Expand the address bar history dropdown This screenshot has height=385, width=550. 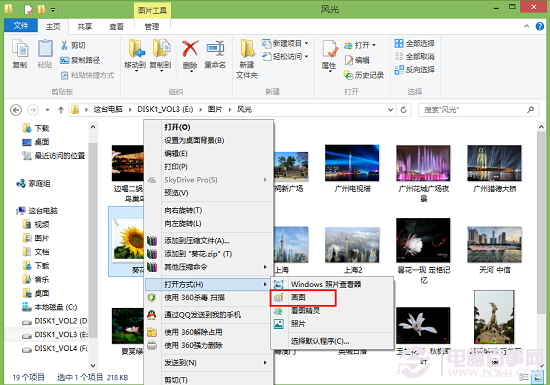(x=390, y=110)
